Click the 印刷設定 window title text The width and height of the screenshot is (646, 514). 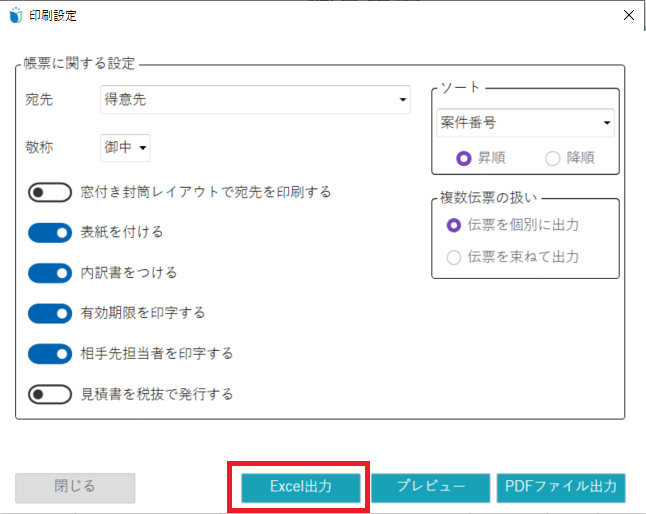[x=53, y=16]
